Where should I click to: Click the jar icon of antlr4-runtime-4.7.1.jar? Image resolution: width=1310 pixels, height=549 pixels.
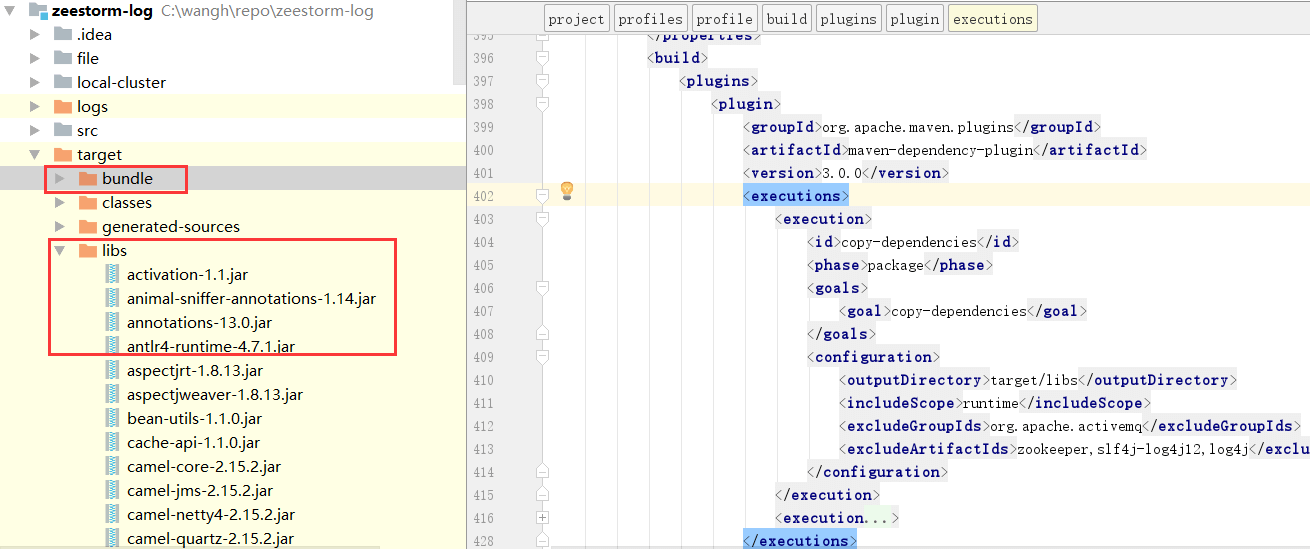112,346
